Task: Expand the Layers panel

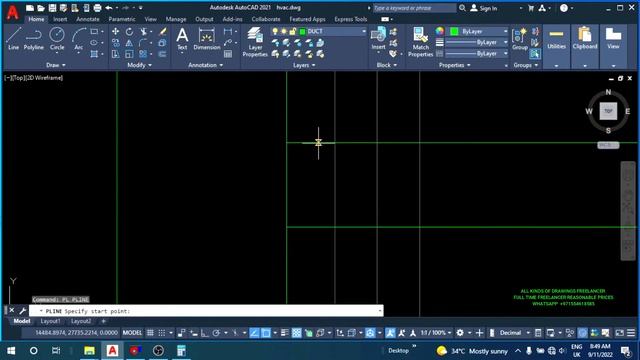Action: click(304, 65)
